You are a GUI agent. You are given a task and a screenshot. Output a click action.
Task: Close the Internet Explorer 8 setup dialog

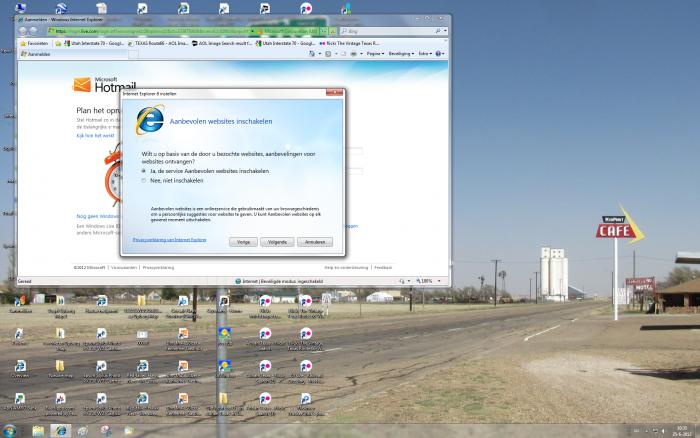pyautogui.click(x=334, y=92)
